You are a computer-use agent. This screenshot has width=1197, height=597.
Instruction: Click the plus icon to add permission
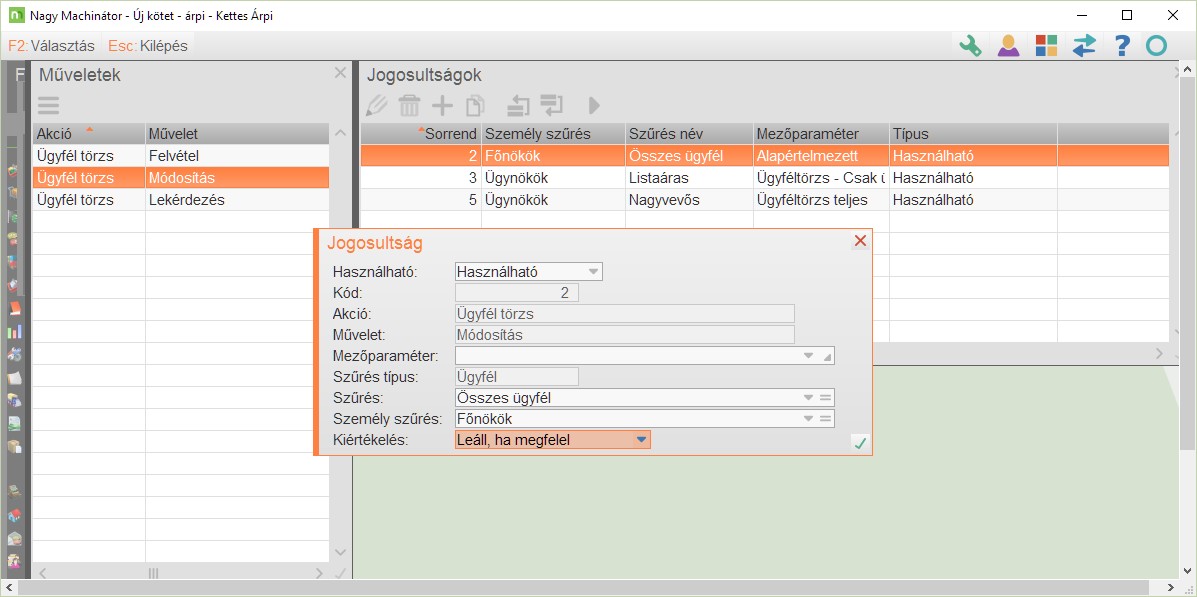pyautogui.click(x=442, y=105)
